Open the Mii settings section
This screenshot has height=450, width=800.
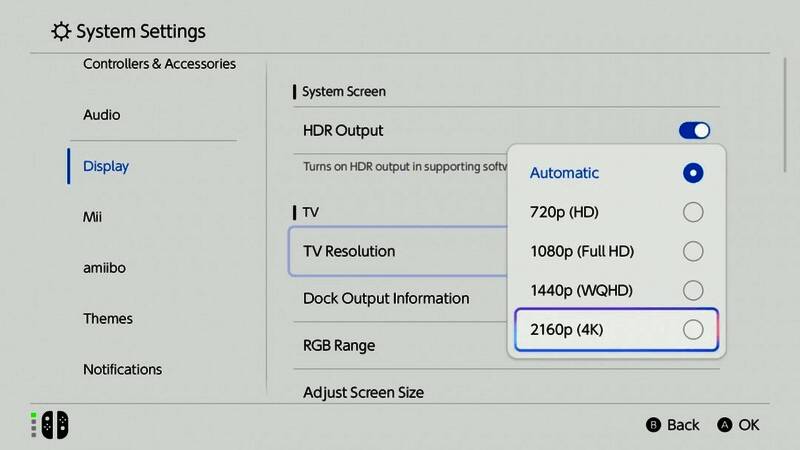tap(93, 217)
